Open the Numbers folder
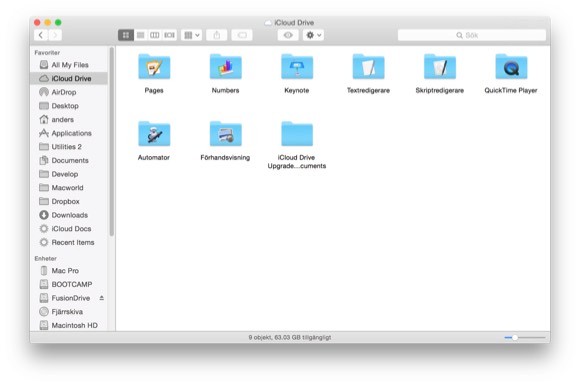 coord(225,67)
